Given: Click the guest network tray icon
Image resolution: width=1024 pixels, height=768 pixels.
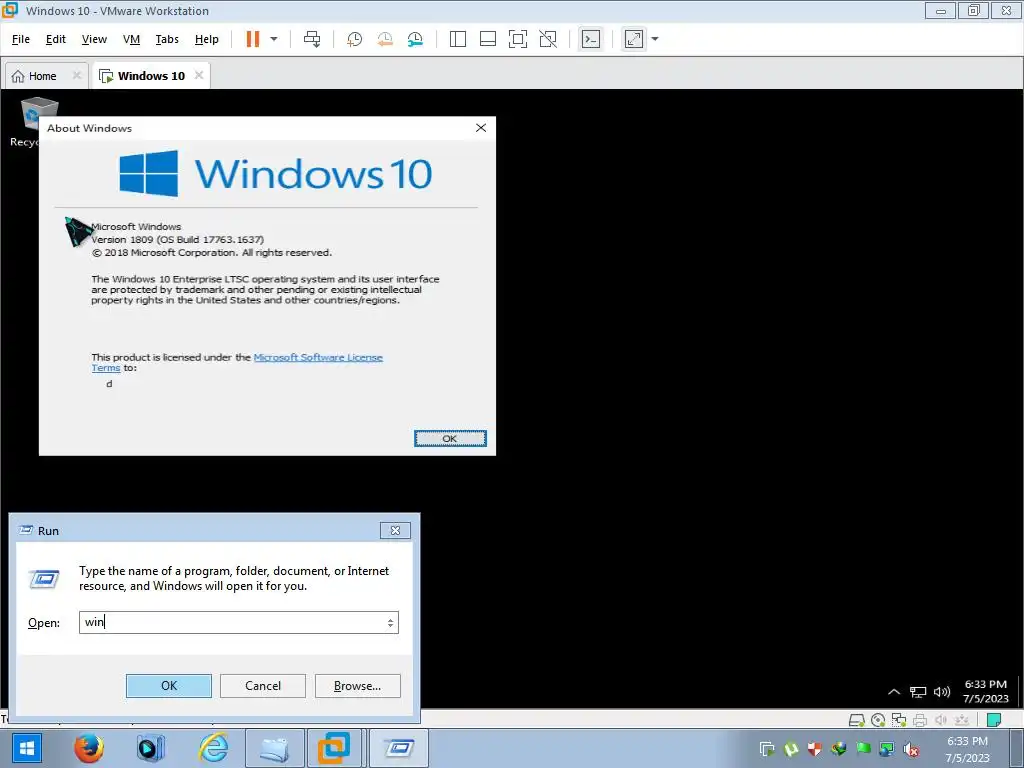Looking at the screenshot, I should [918, 692].
